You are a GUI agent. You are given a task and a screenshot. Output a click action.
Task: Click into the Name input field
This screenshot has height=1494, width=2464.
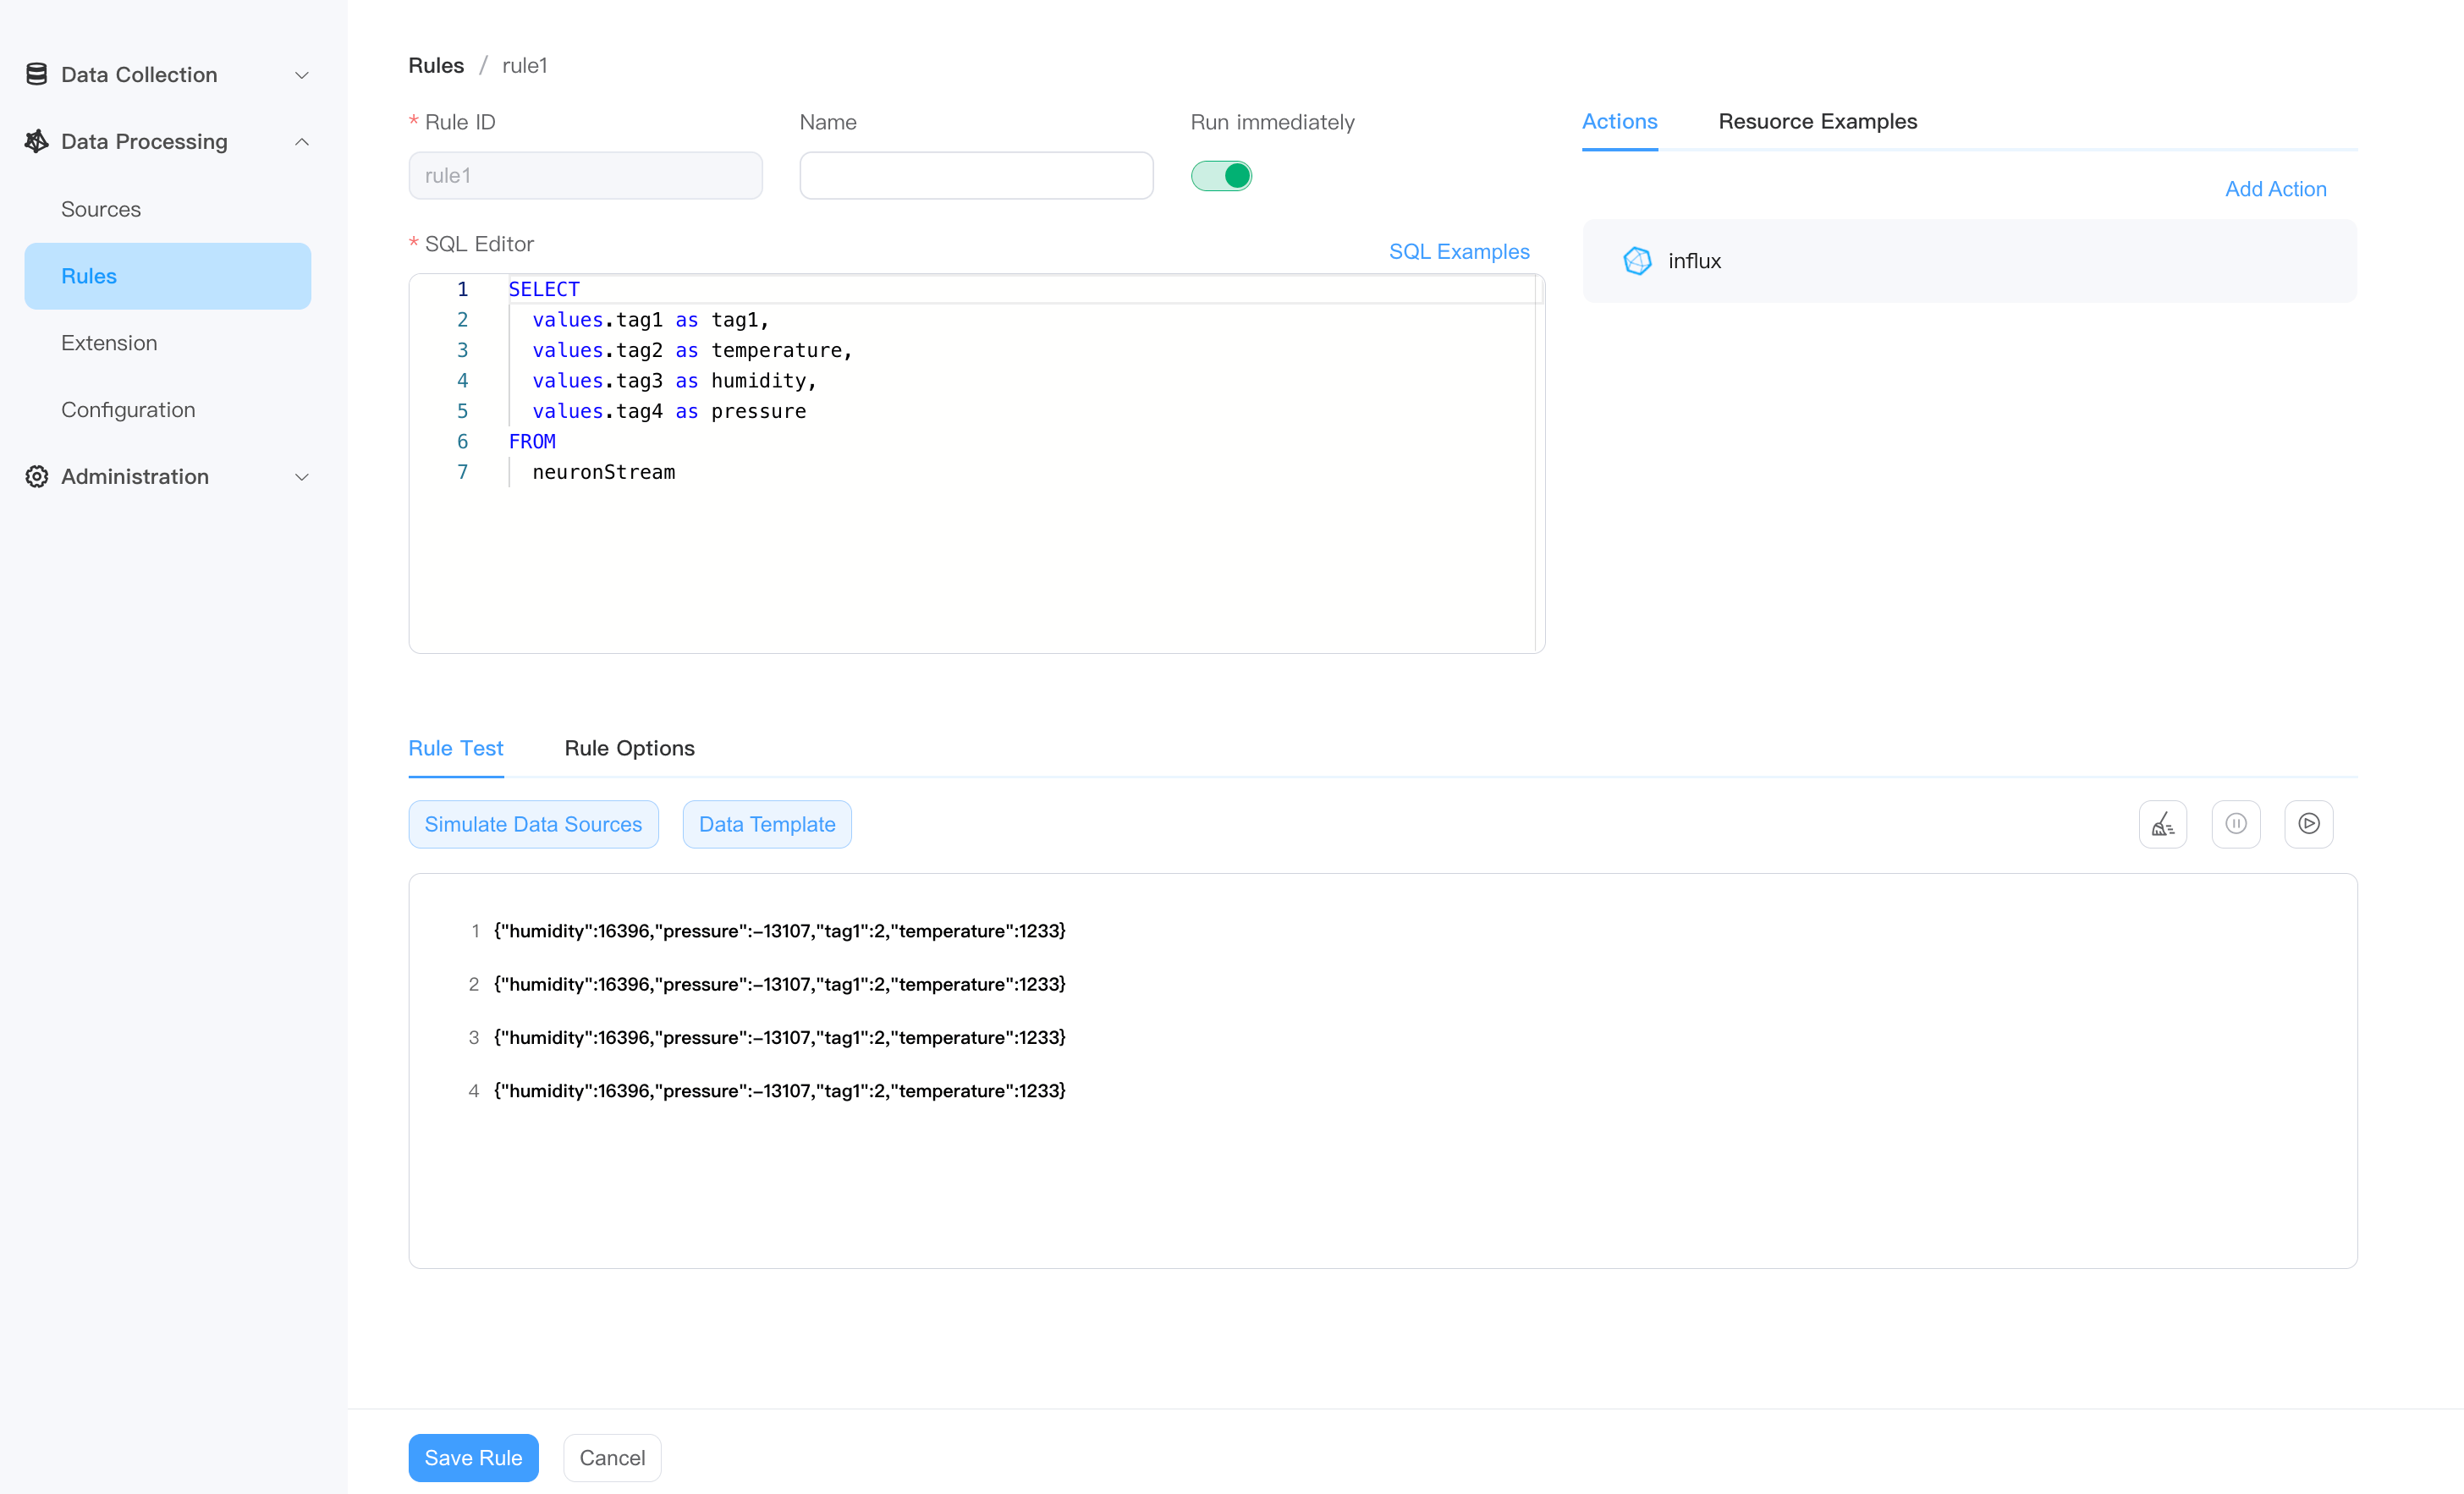click(976, 176)
